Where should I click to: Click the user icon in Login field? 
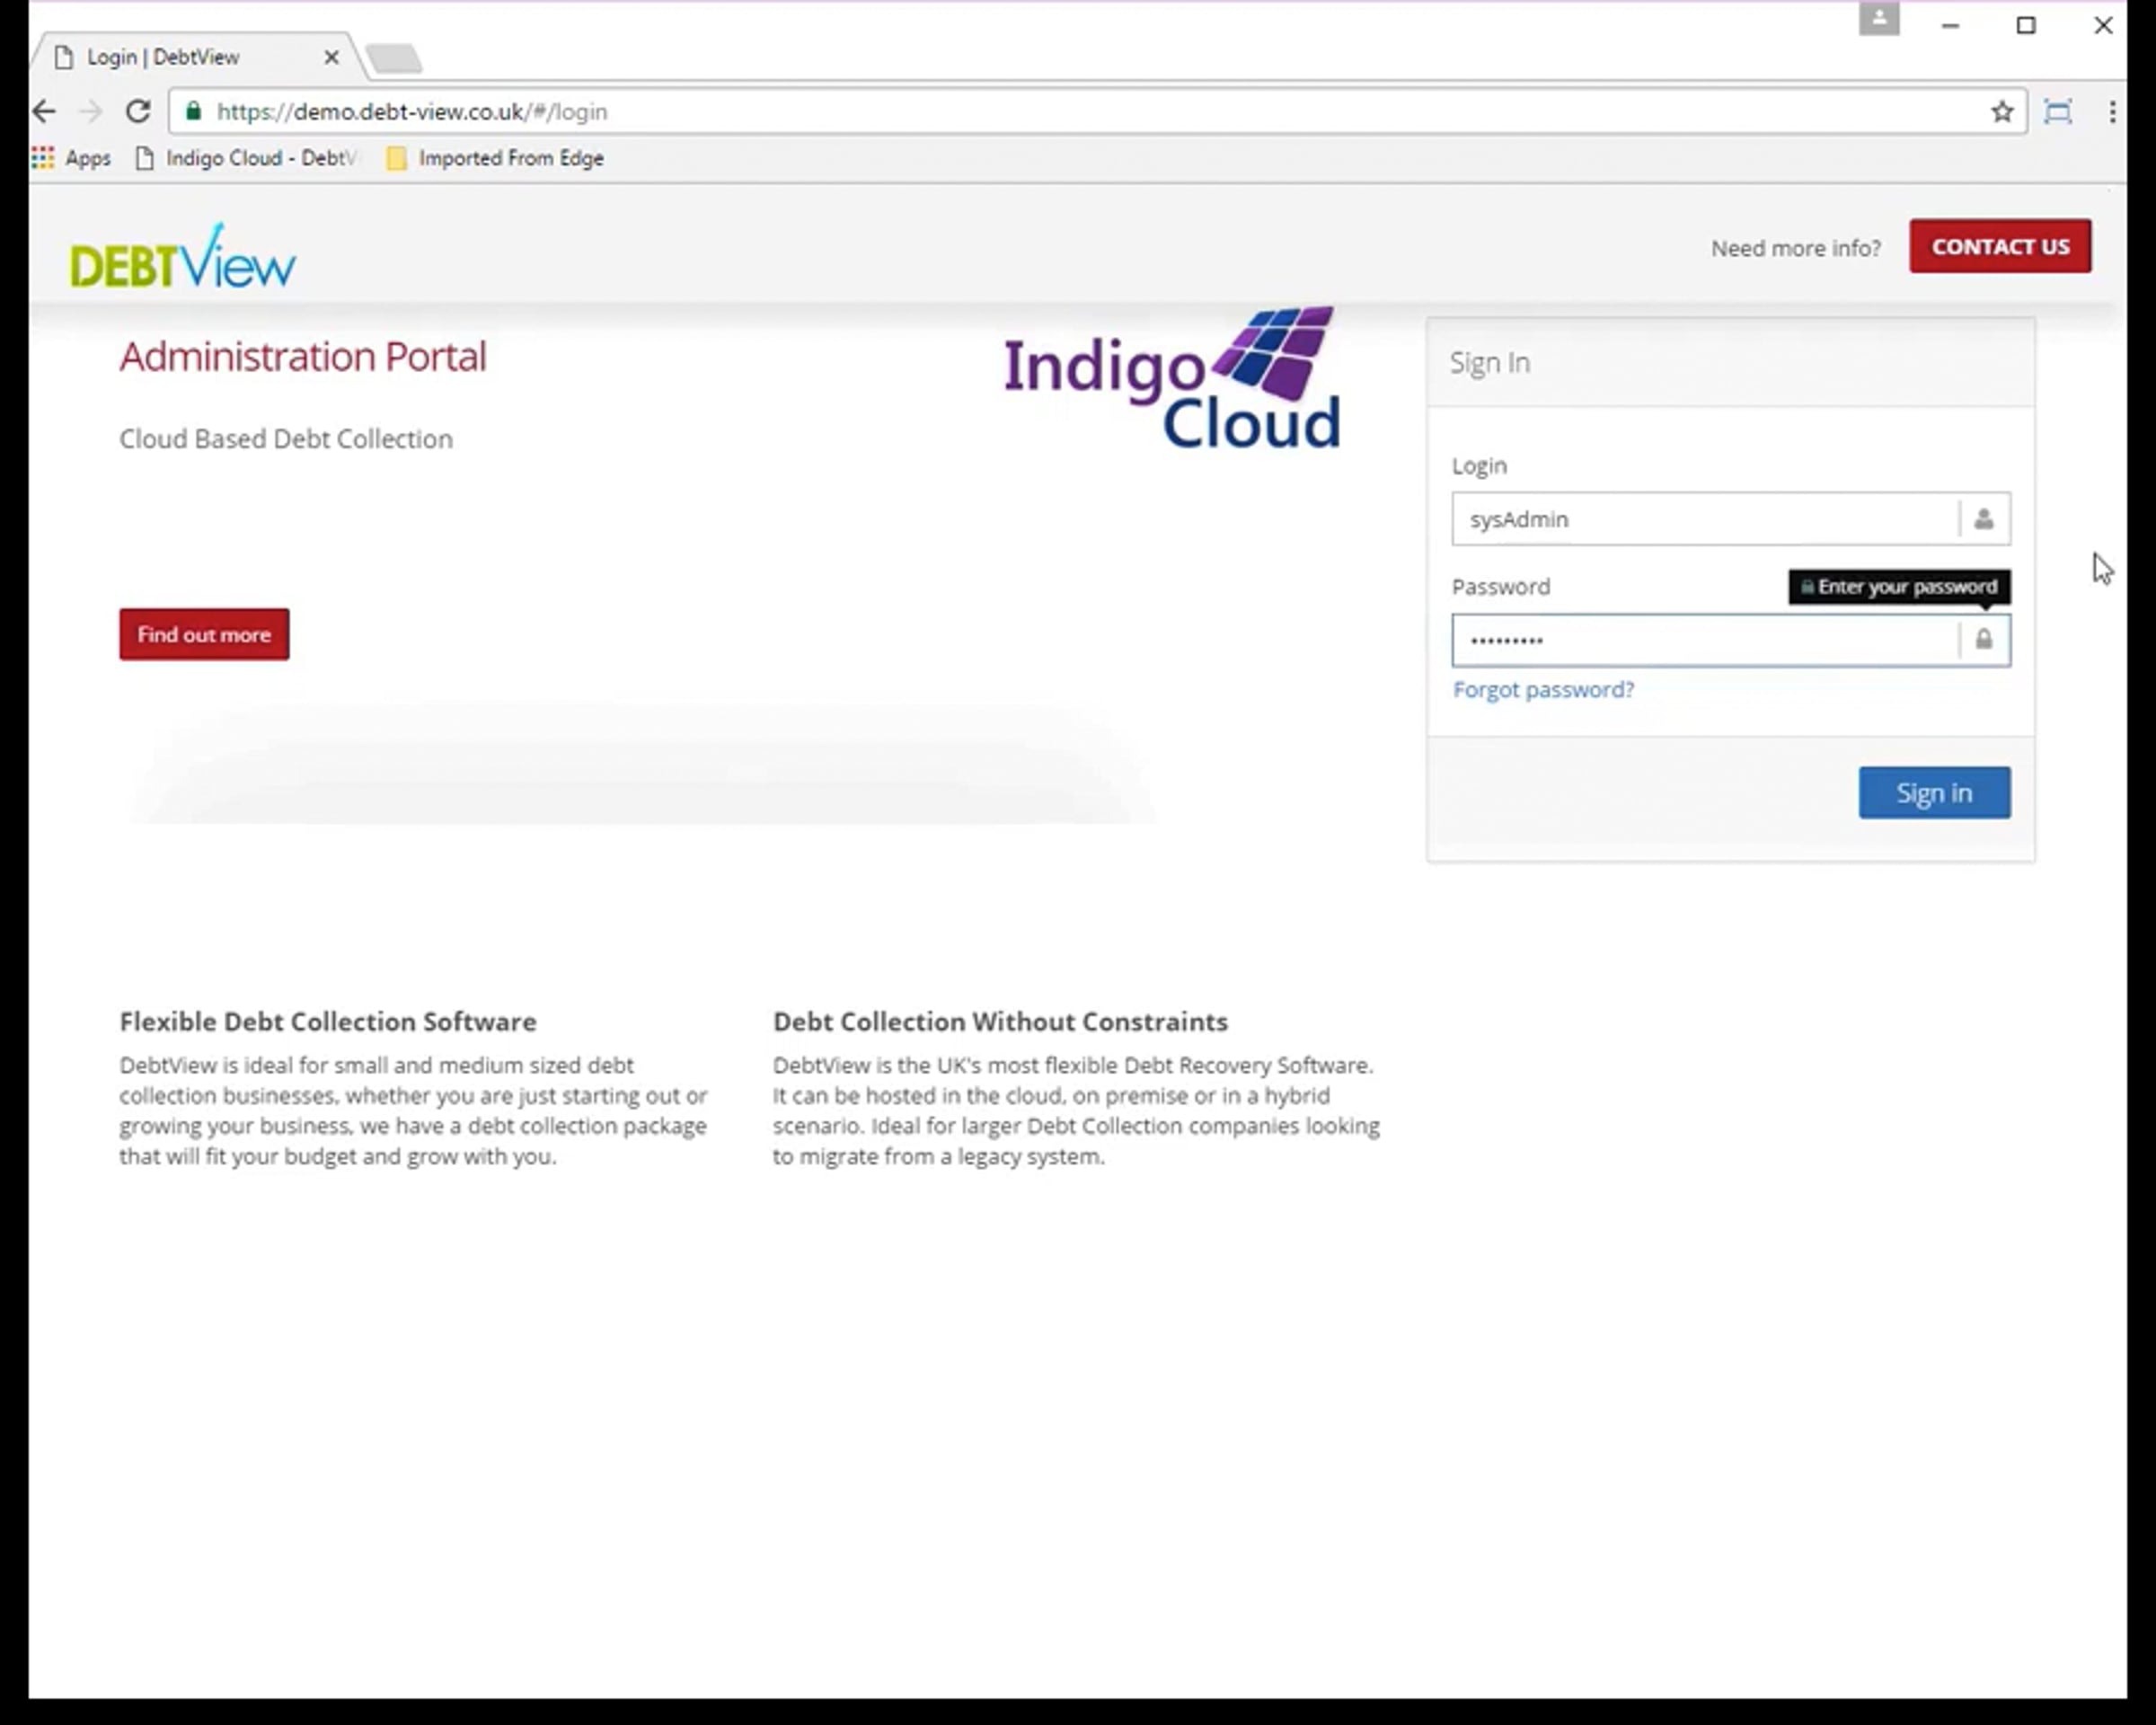click(1984, 519)
